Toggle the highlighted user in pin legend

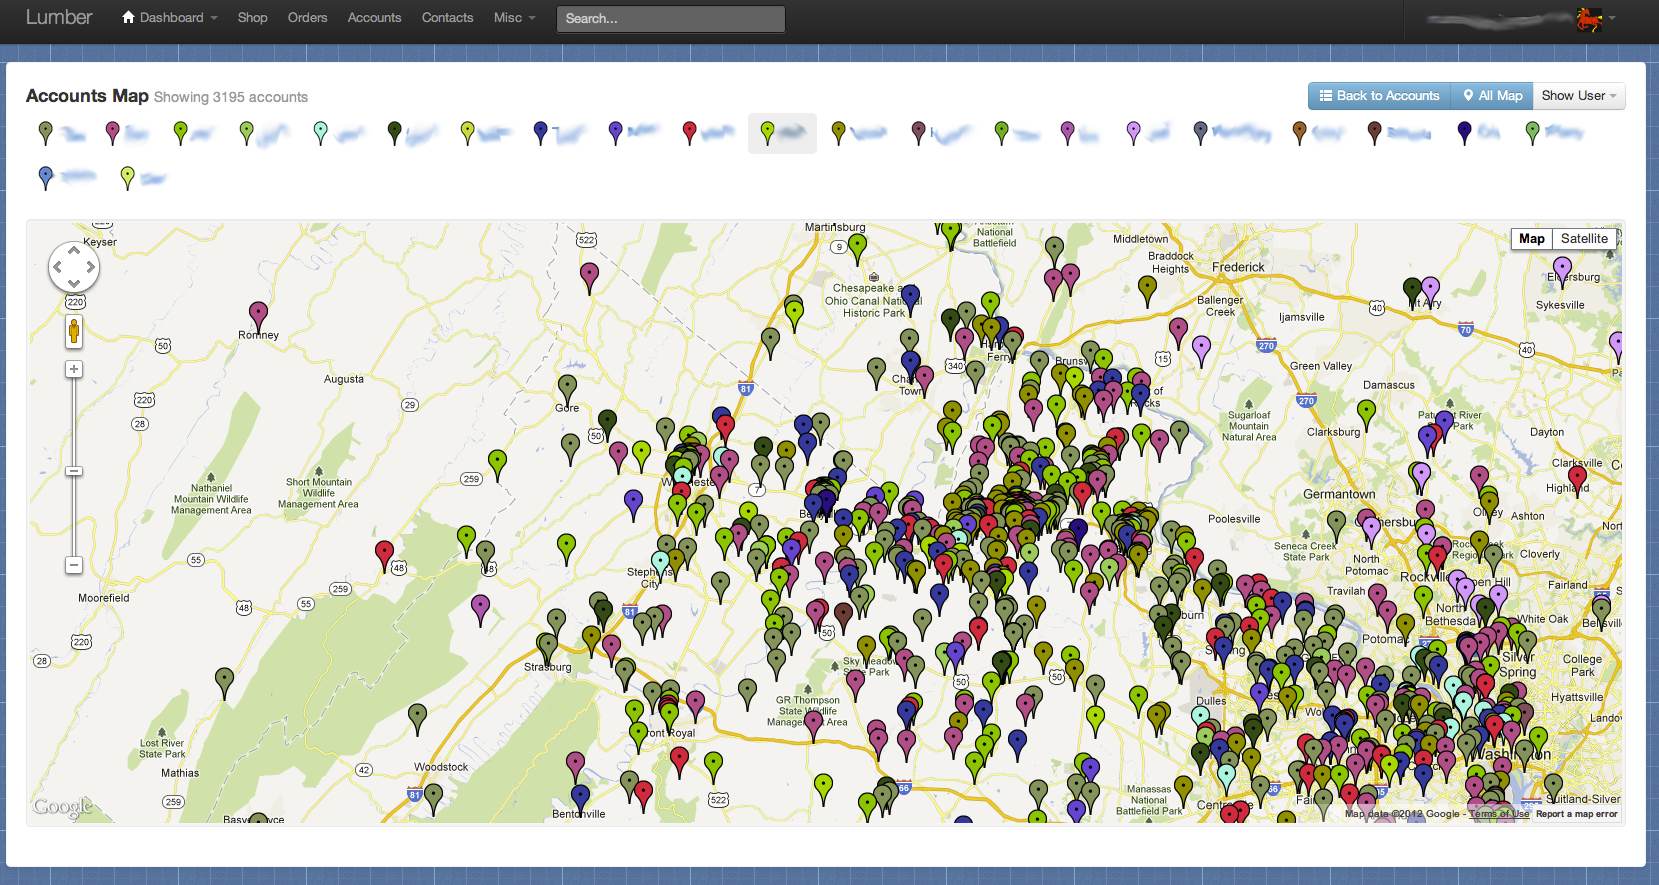782,133
